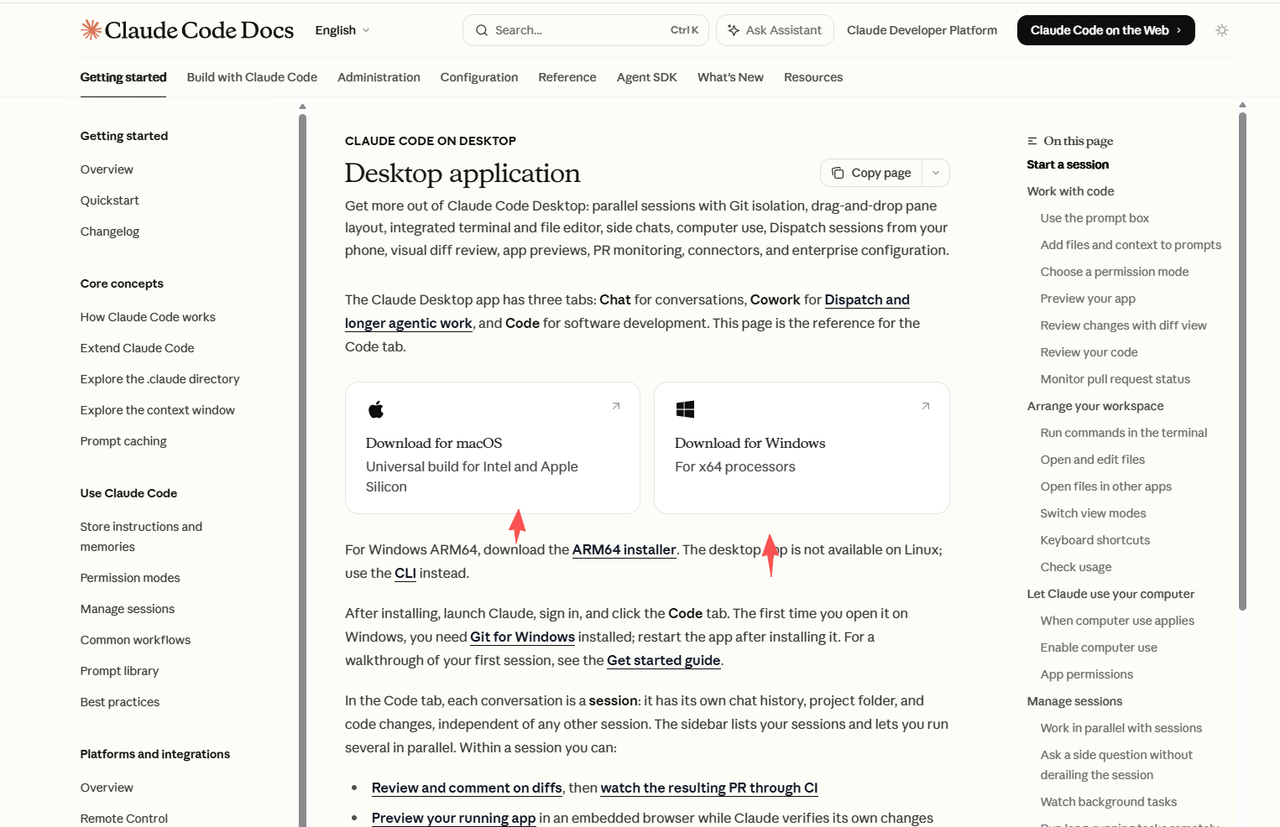
Task: Open Store instructions and memories
Action: [x=141, y=537]
